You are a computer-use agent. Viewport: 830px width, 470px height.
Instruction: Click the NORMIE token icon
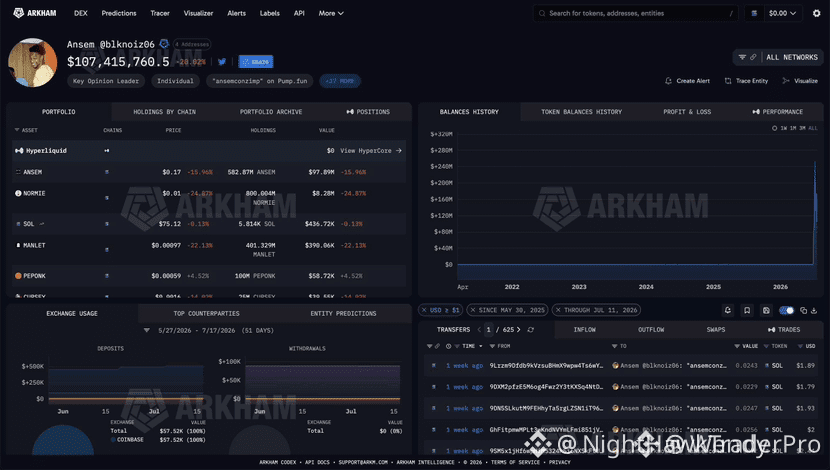(18, 193)
